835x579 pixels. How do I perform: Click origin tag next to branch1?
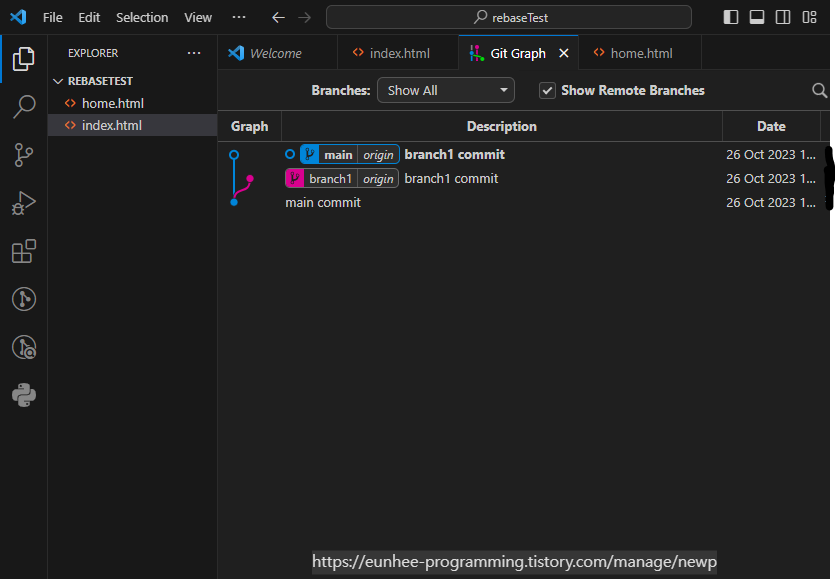coord(378,179)
